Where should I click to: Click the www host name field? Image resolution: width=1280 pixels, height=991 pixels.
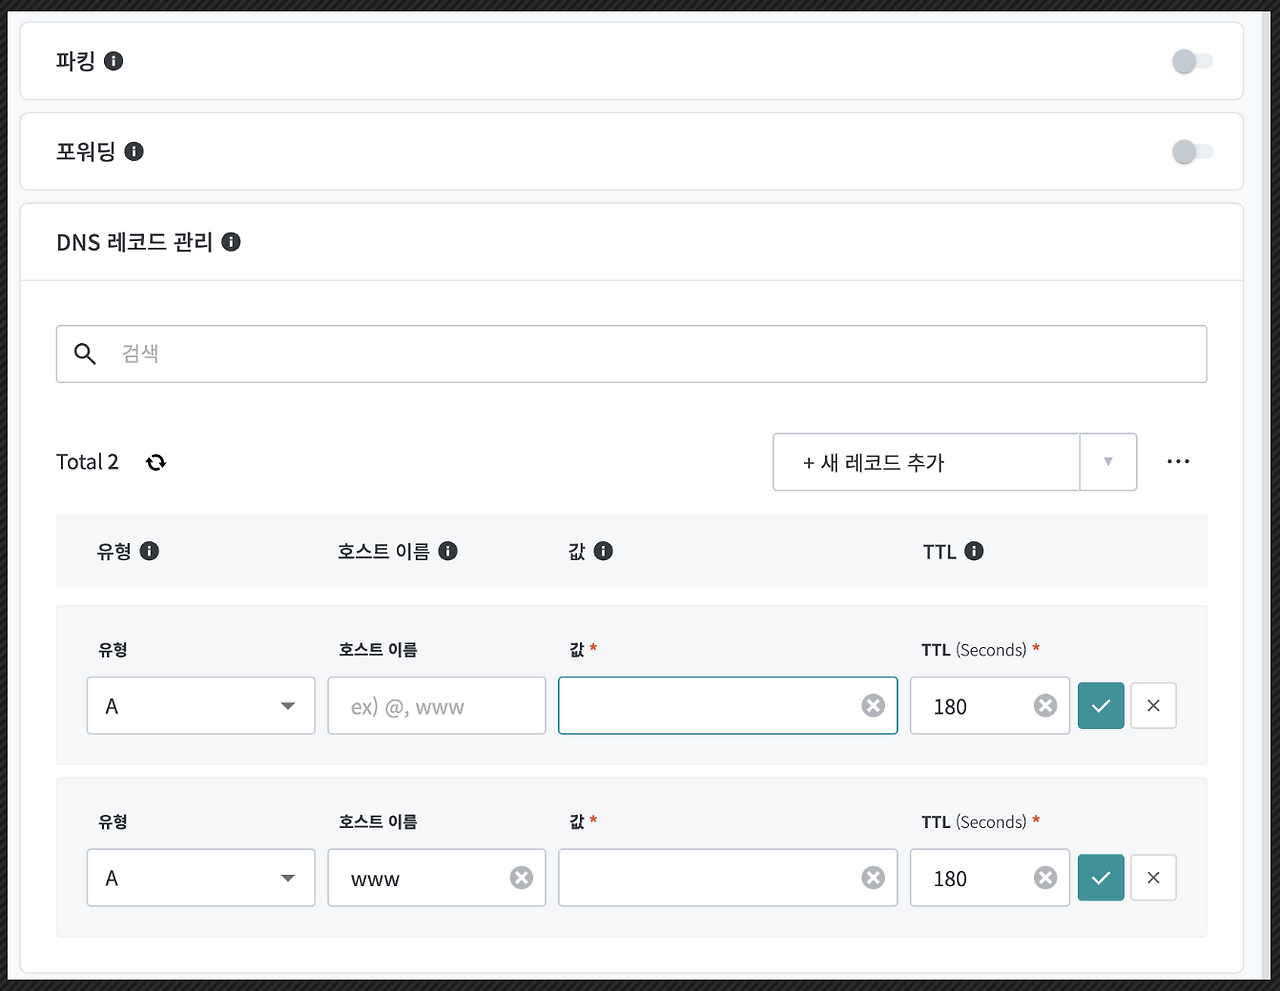437,878
